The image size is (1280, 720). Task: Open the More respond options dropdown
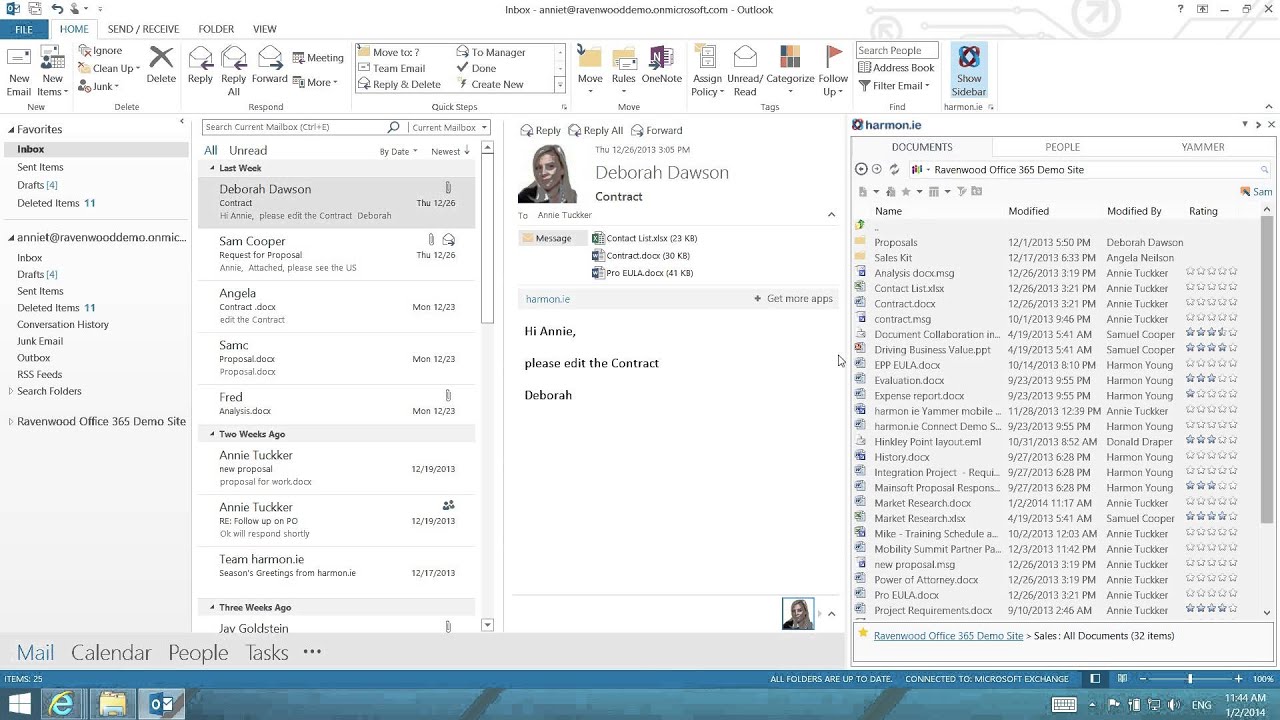point(315,83)
